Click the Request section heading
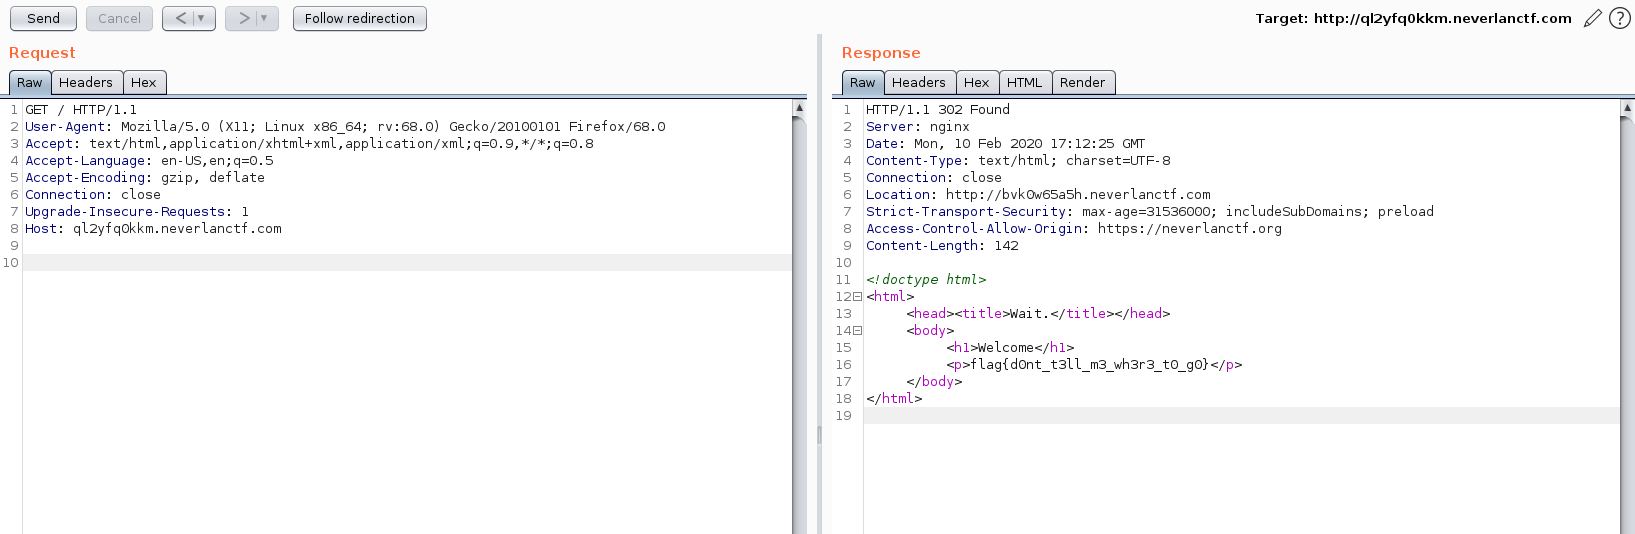The image size is (1635, 534). click(x=42, y=53)
